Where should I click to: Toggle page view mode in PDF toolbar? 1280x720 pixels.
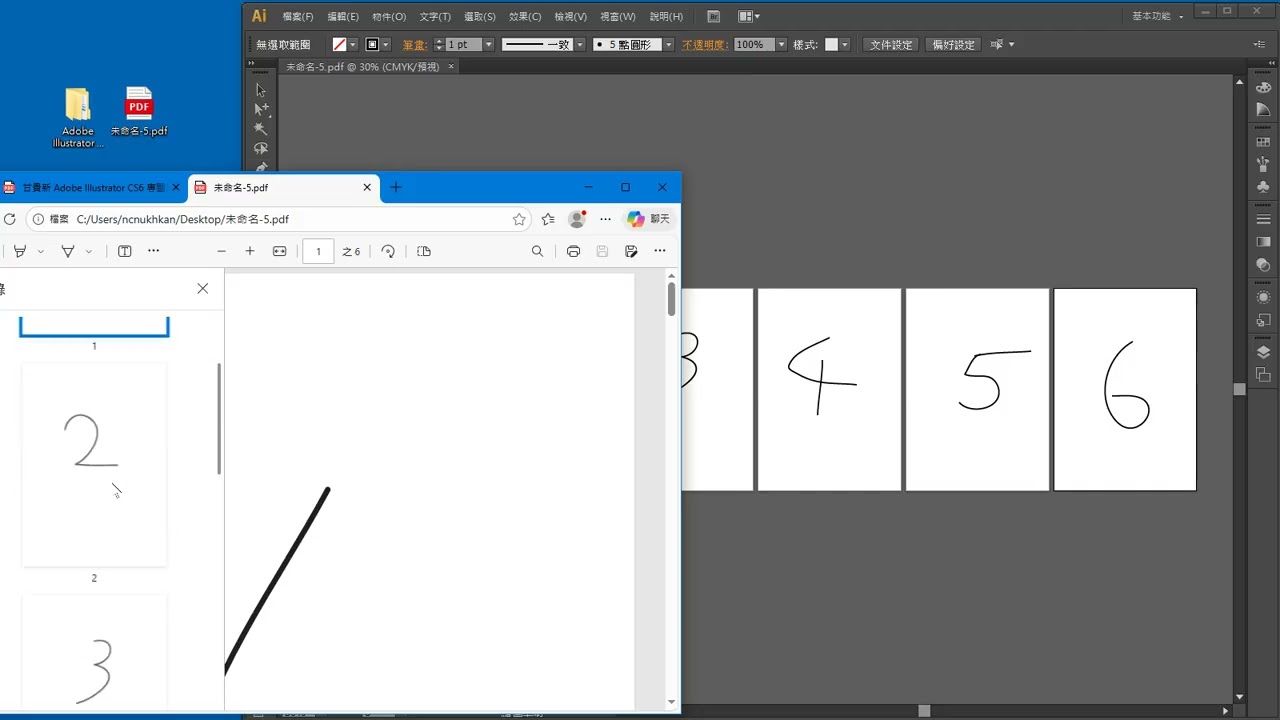point(424,251)
